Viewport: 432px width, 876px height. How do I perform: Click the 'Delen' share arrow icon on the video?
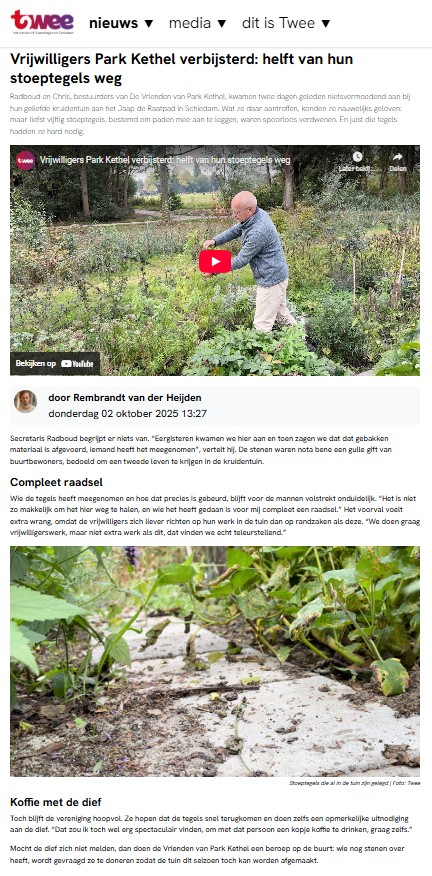point(398,156)
